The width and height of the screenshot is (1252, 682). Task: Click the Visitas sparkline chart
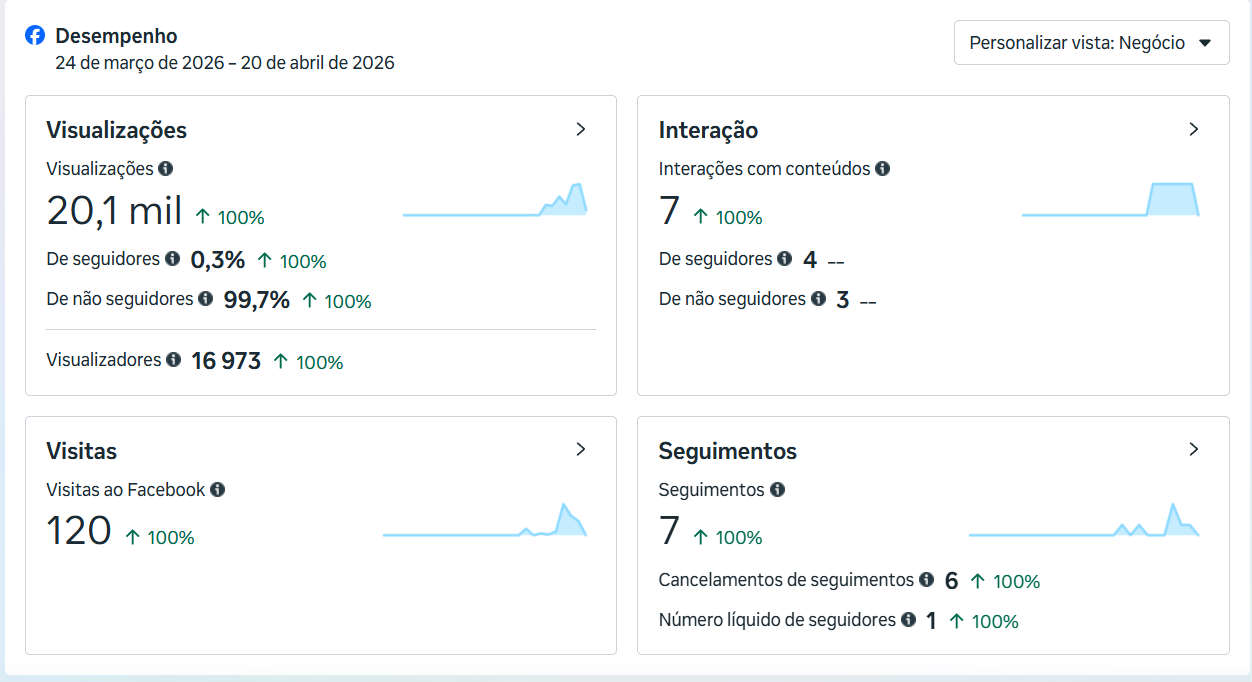(x=485, y=520)
